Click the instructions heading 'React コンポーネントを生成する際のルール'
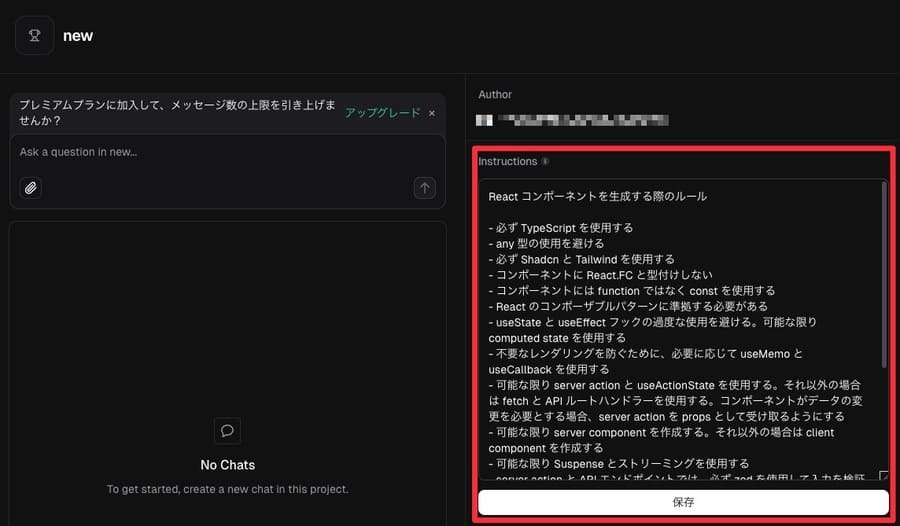Screen dimensions: 900x526 [x=598, y=196]
